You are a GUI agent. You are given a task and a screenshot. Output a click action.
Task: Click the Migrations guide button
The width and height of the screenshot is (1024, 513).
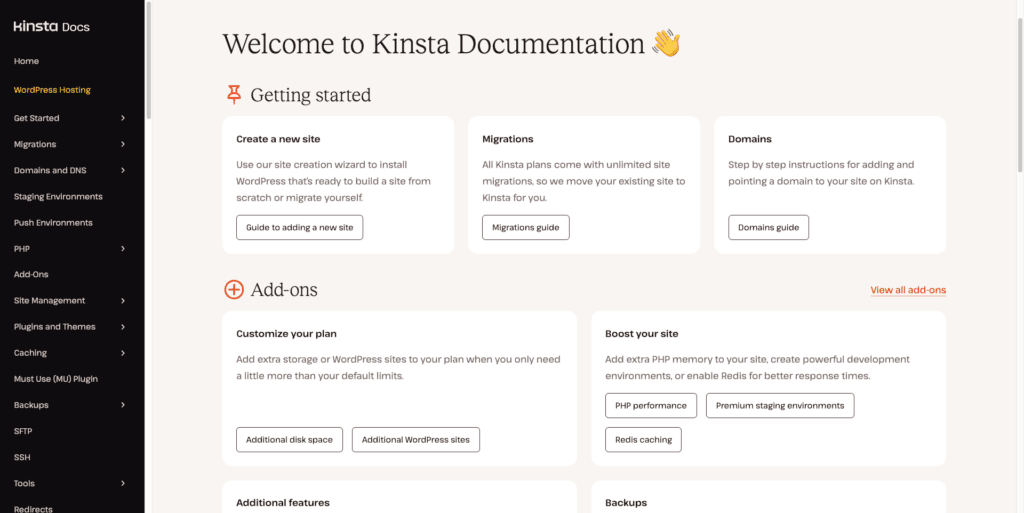[526, 228]
